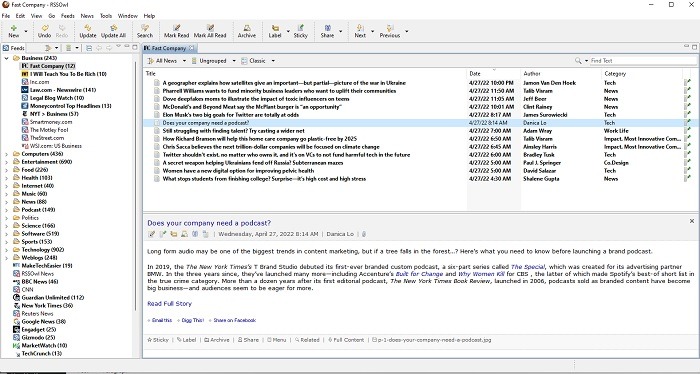This screenshot has height=374, width=700.
Task: Click the Feeds panel grouping icon
Action: [69, 48]
